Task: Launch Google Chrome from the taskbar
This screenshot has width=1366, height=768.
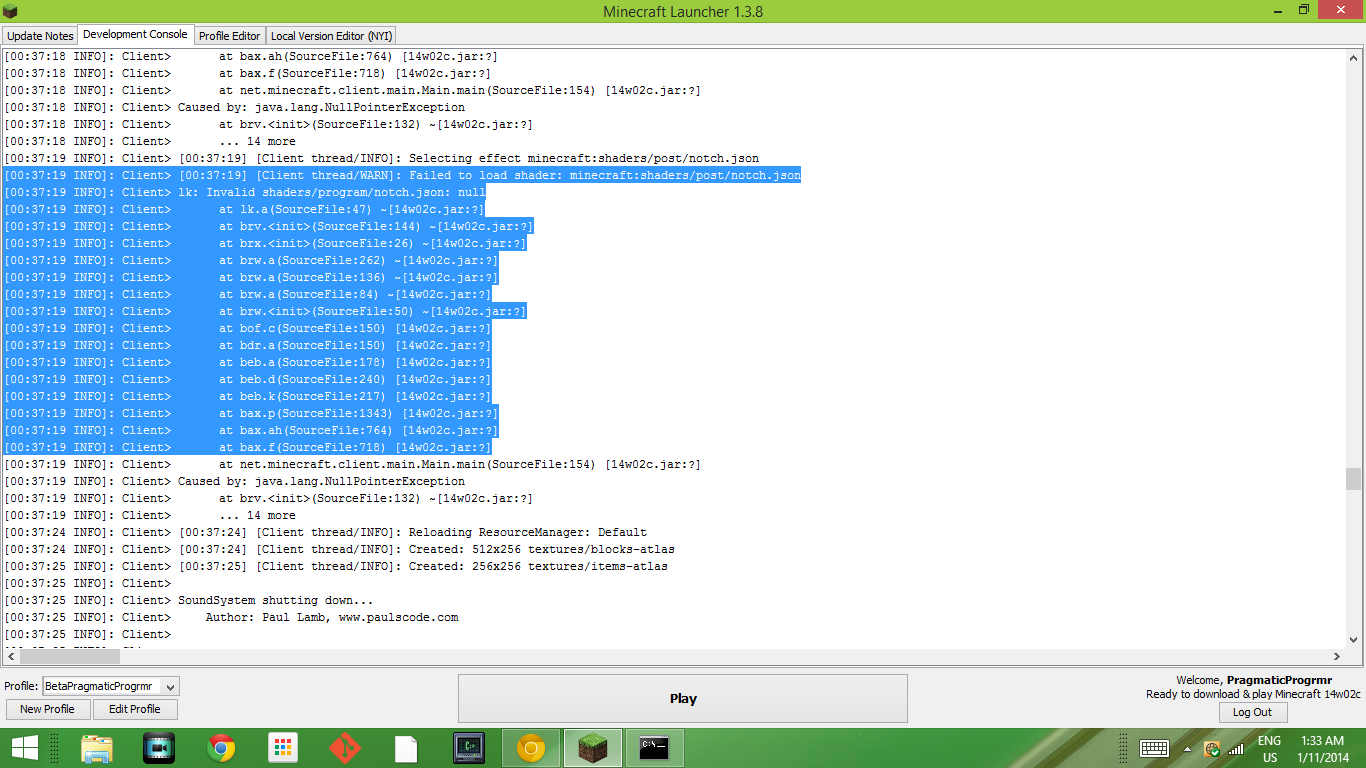Action: tap(221, 748)
